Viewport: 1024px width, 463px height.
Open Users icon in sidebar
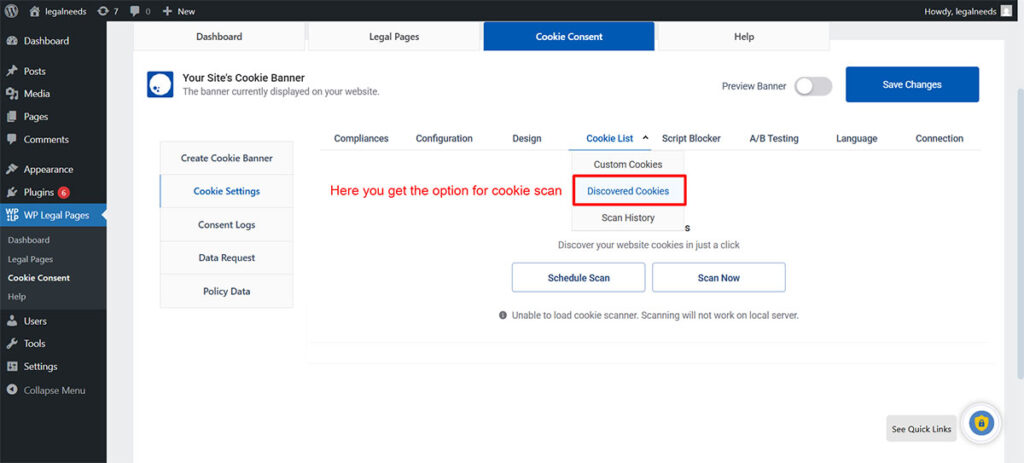(x=12, y=321)
